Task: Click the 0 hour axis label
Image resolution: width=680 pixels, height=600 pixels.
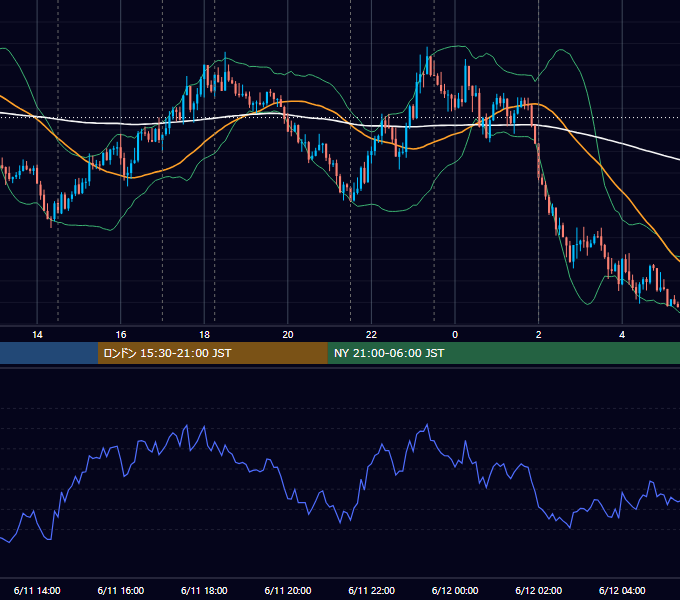Action: click(x=455, y=335)
